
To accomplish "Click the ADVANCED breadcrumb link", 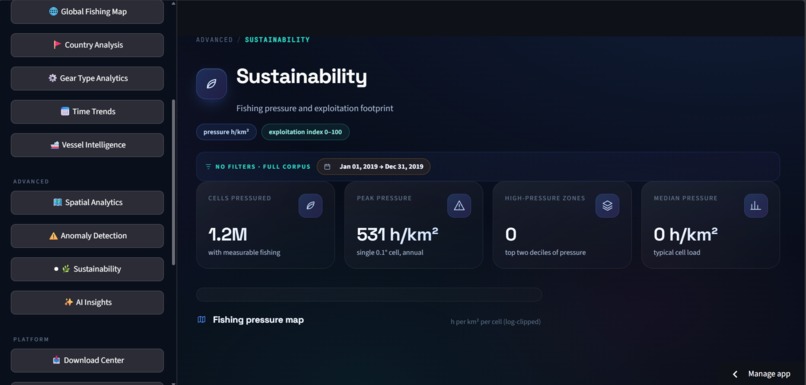I will 214,40.
